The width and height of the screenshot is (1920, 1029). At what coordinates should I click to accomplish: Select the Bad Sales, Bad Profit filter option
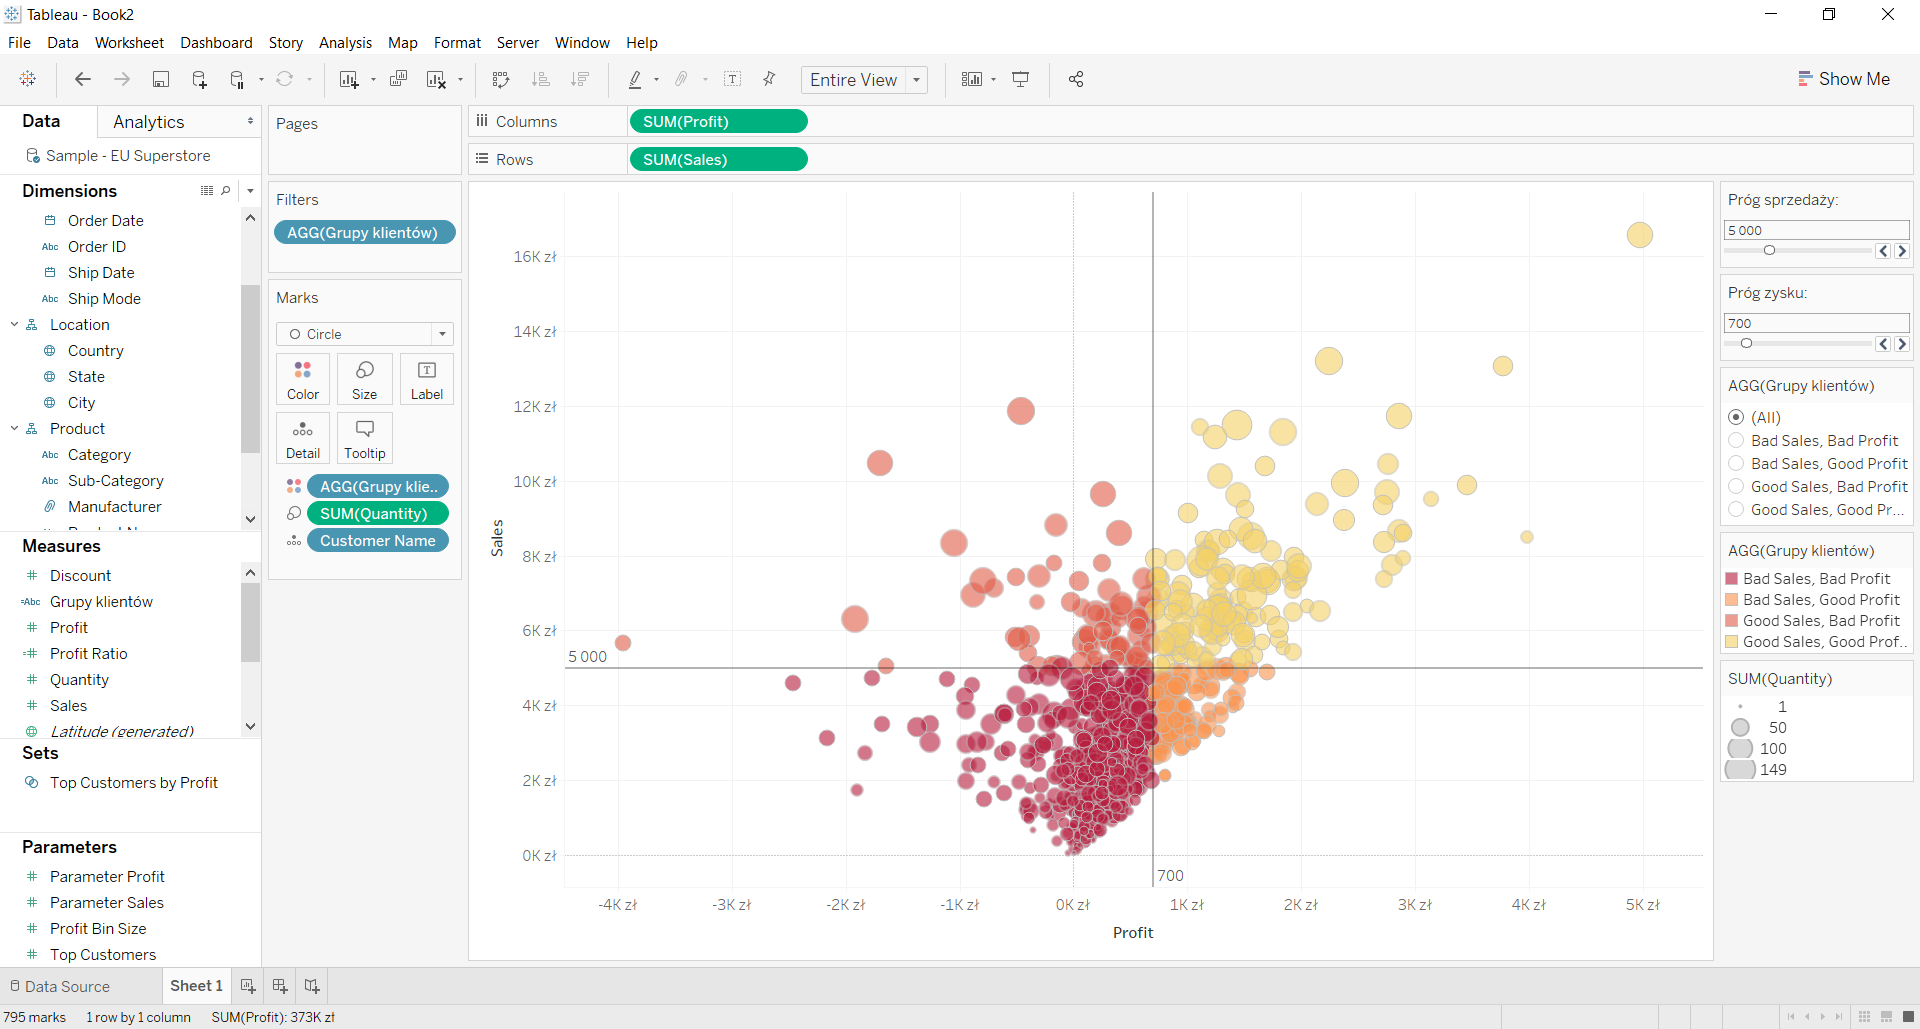point(1736,441)
